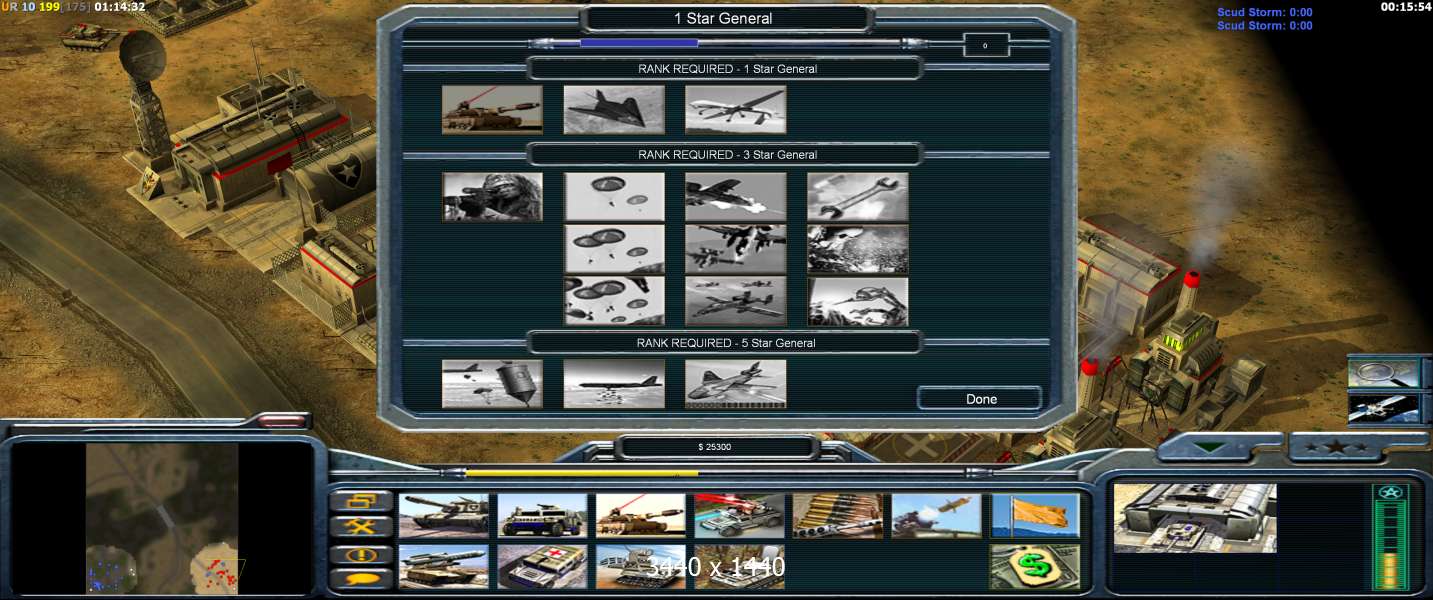Pick the Pathfinder sniper promotion
This screenshot has width=1433, height=600.
492,196
